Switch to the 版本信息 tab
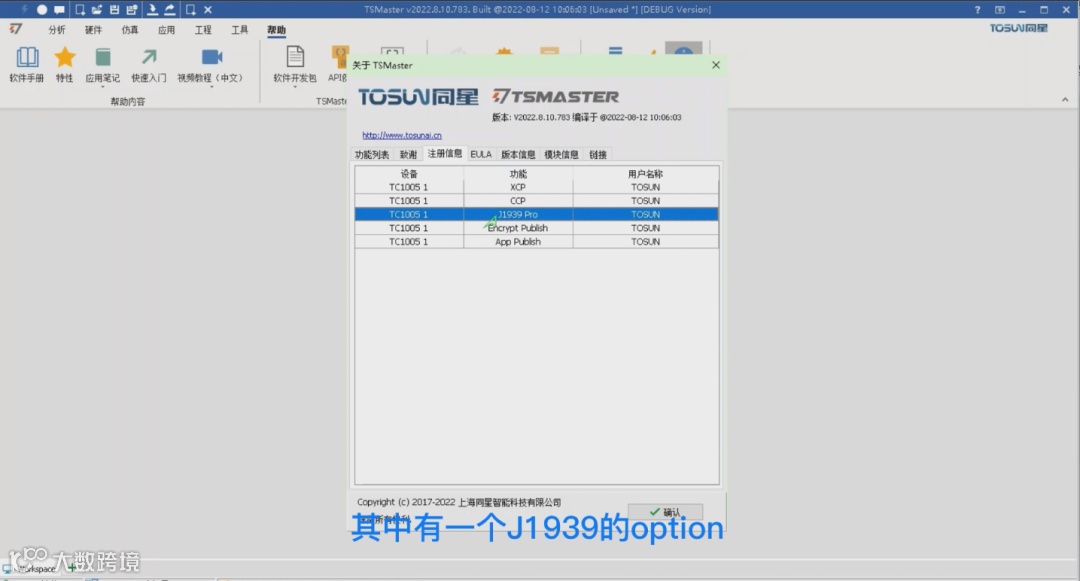 (x=518, y=154)
